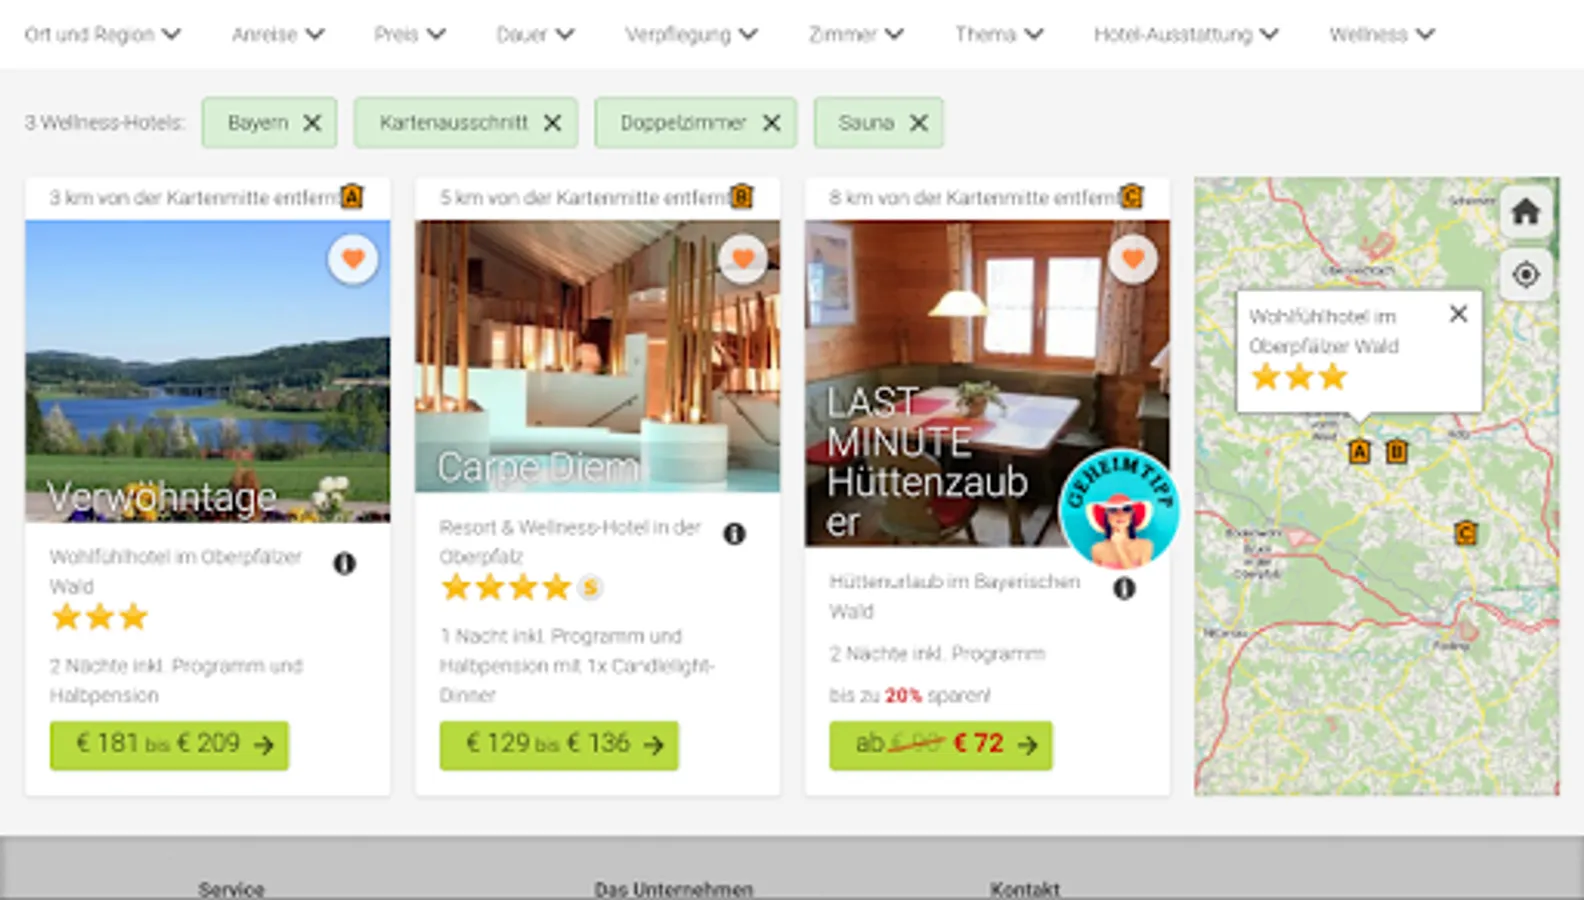Select map marker A
Image resolution: width=1584 pixels, height=900 pixels.
coord(1359,452)
